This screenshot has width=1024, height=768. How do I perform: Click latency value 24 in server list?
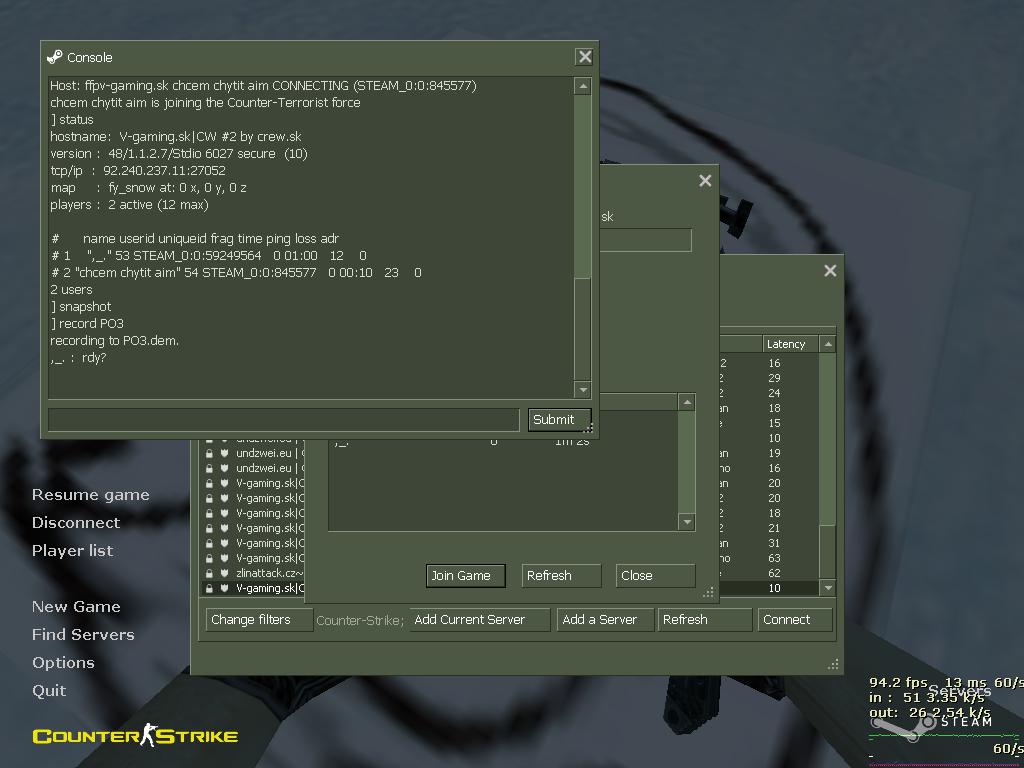pyautogui.click(x=774, y=393)
